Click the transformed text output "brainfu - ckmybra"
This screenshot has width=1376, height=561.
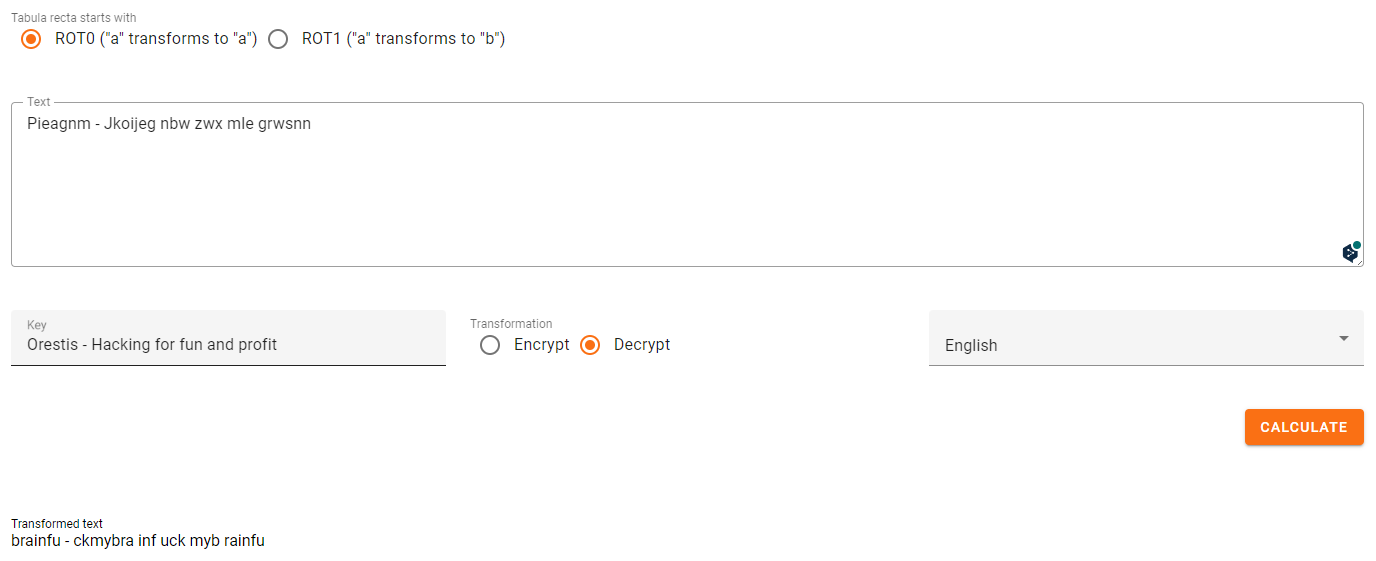pos(69,541)
